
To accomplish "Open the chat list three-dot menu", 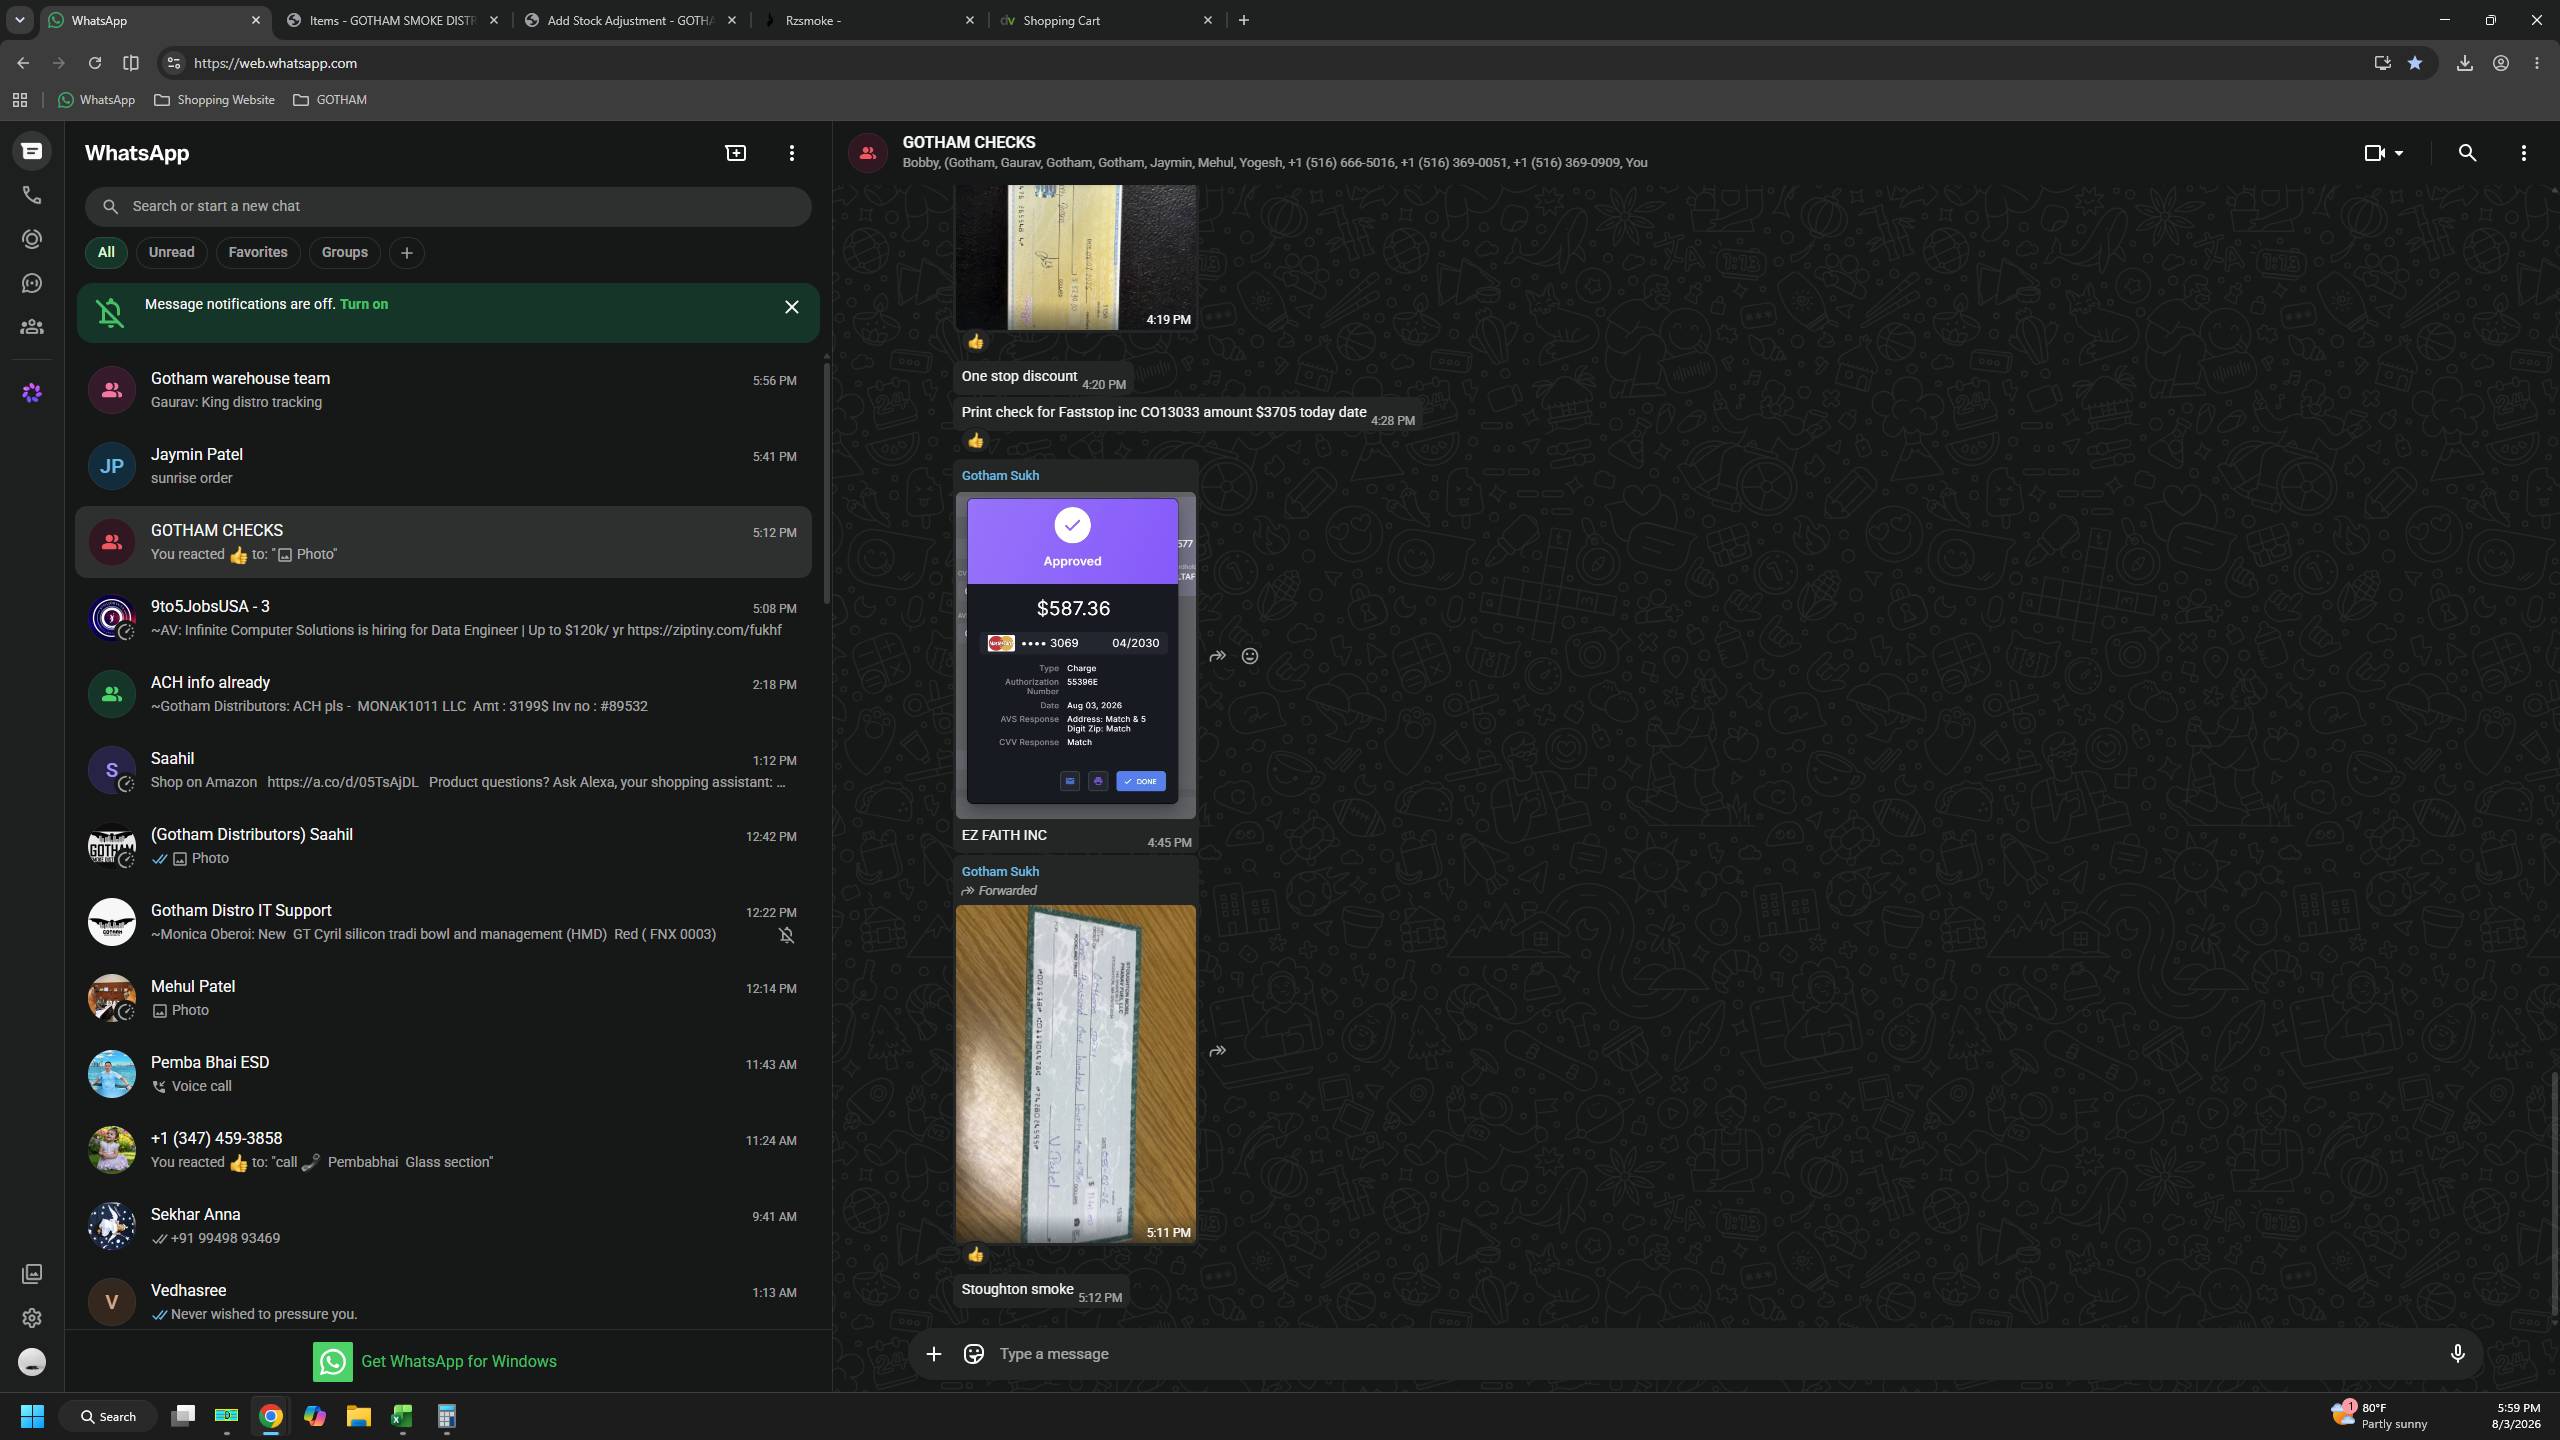I will click(x=791, y=153).
